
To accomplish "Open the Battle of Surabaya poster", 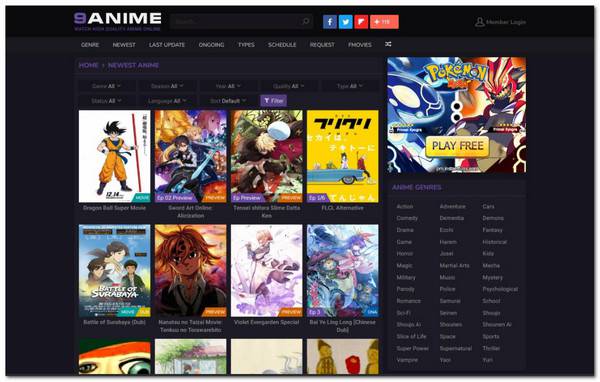I will [114, 271].
